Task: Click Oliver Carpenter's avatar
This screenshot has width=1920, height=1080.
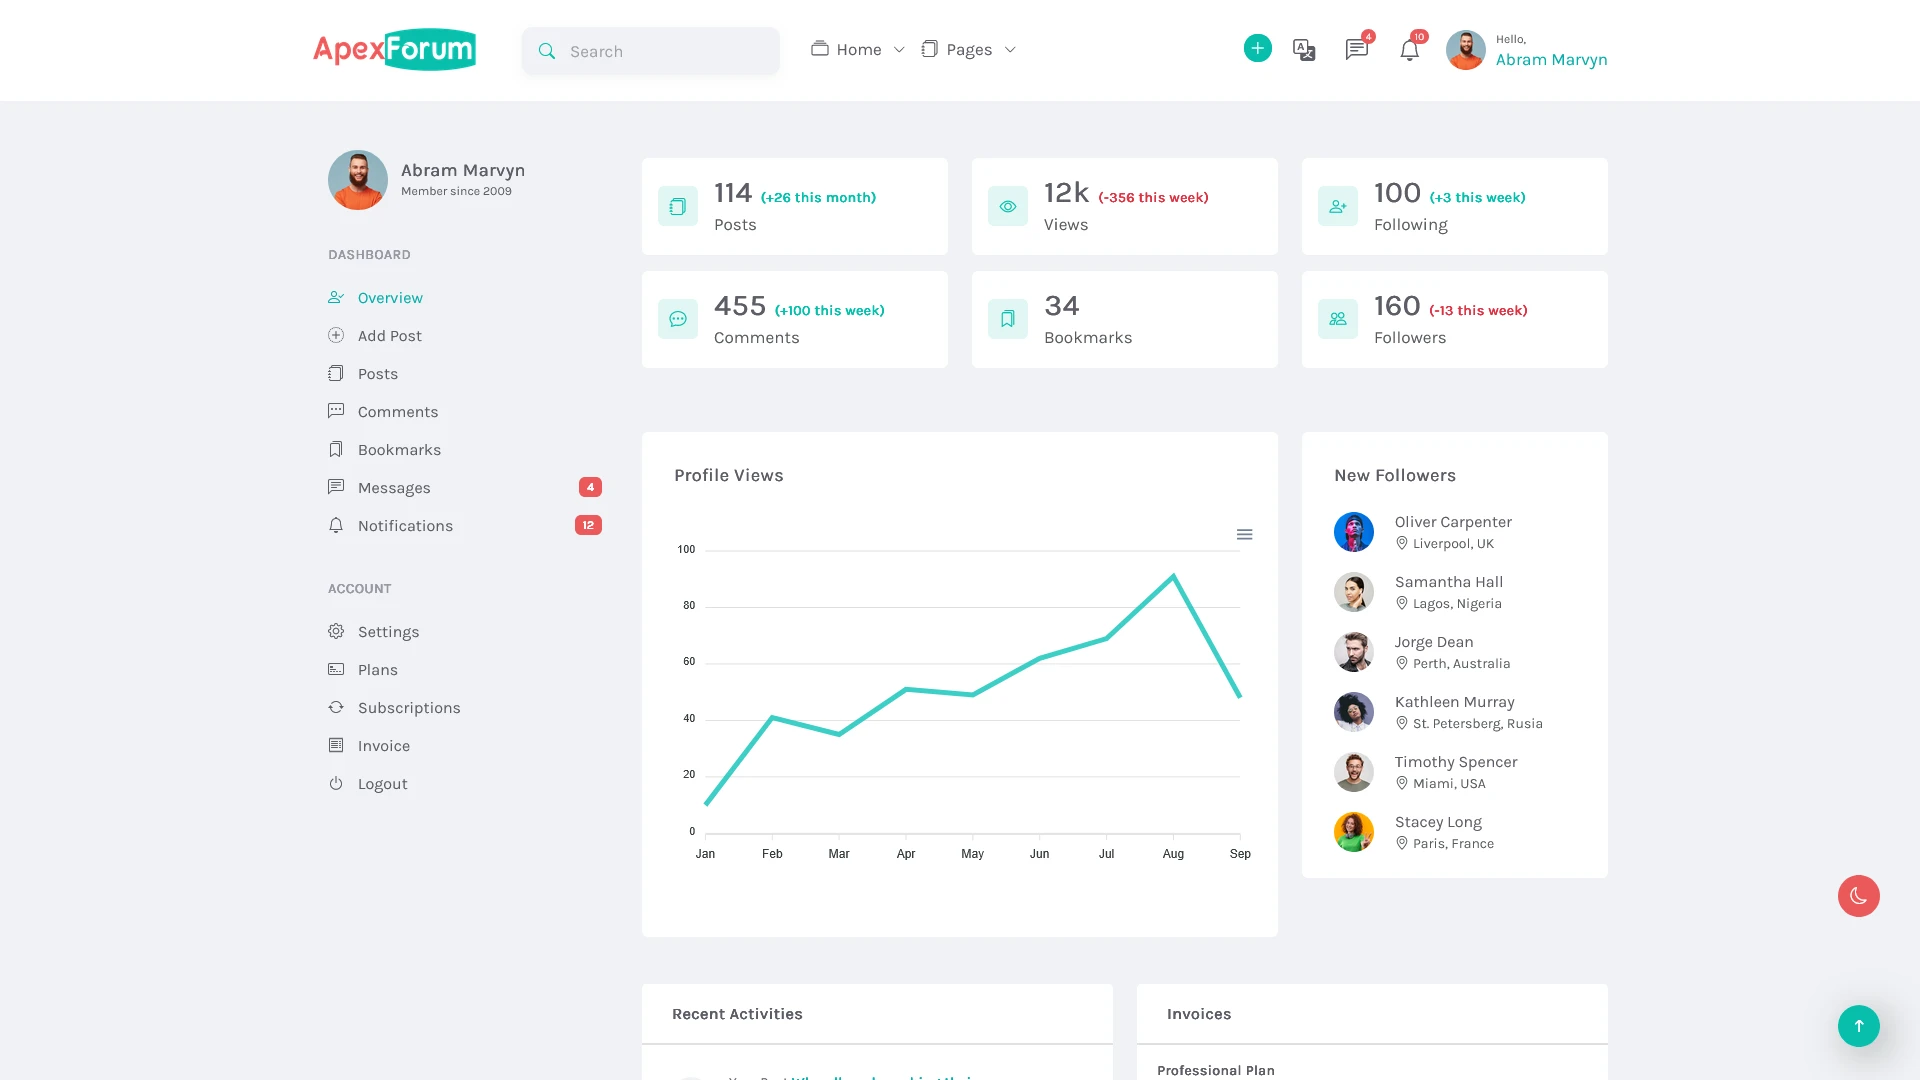Action: pos(1354,532)
